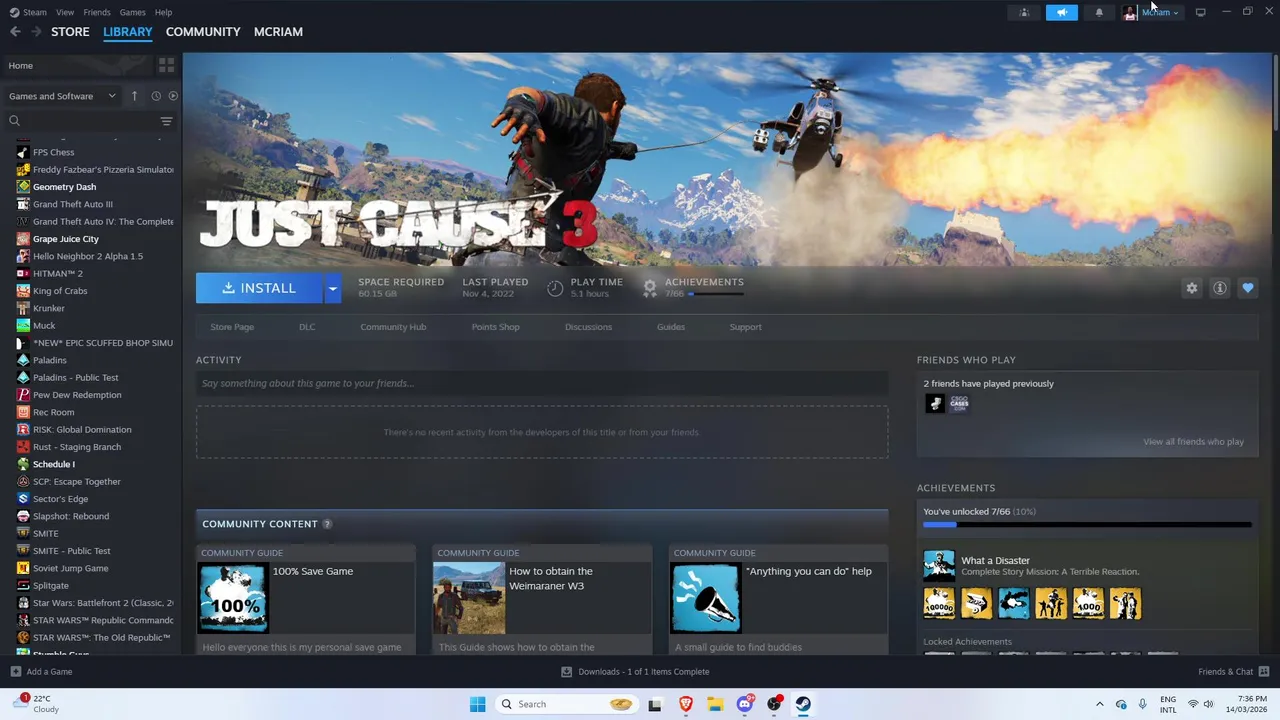Screen dimensions: 1280x720
Task: Go to the COMMUNITY tab
Action: point(203,32)
